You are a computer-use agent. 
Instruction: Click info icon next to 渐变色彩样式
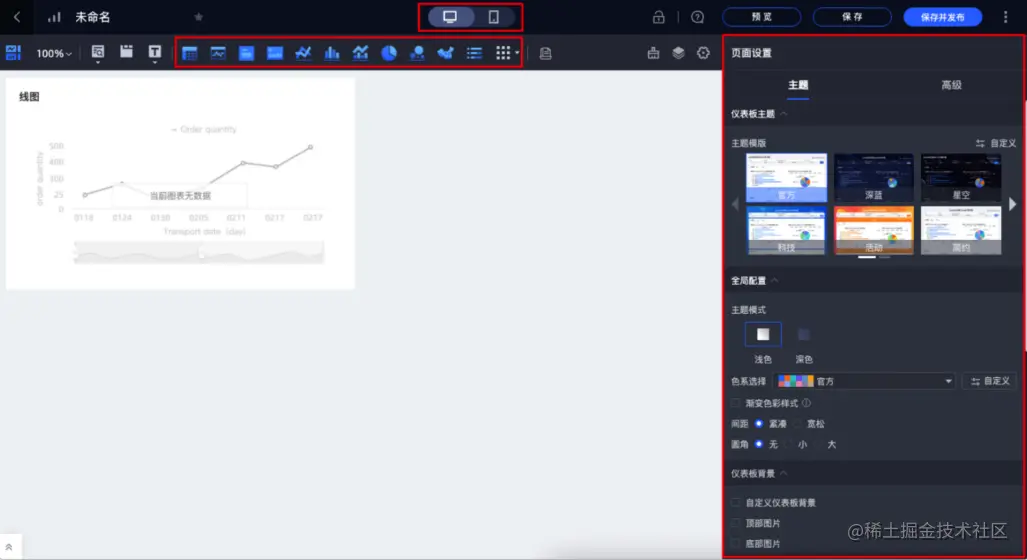tap(806, 403)
